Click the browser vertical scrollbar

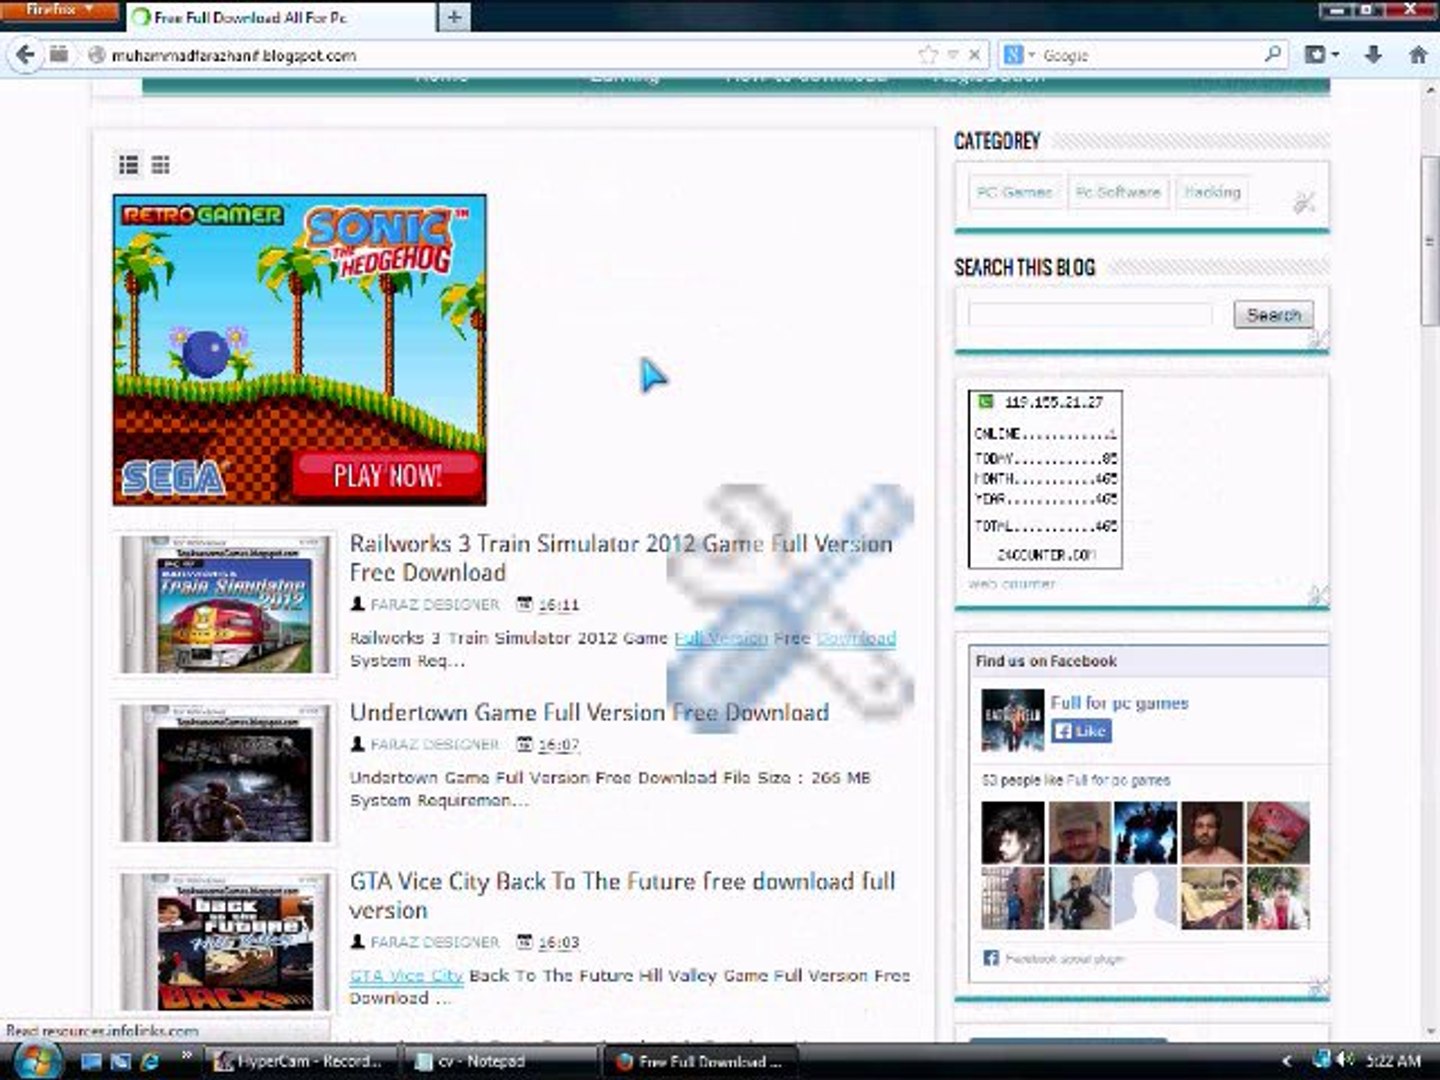tap(1430, 240)
